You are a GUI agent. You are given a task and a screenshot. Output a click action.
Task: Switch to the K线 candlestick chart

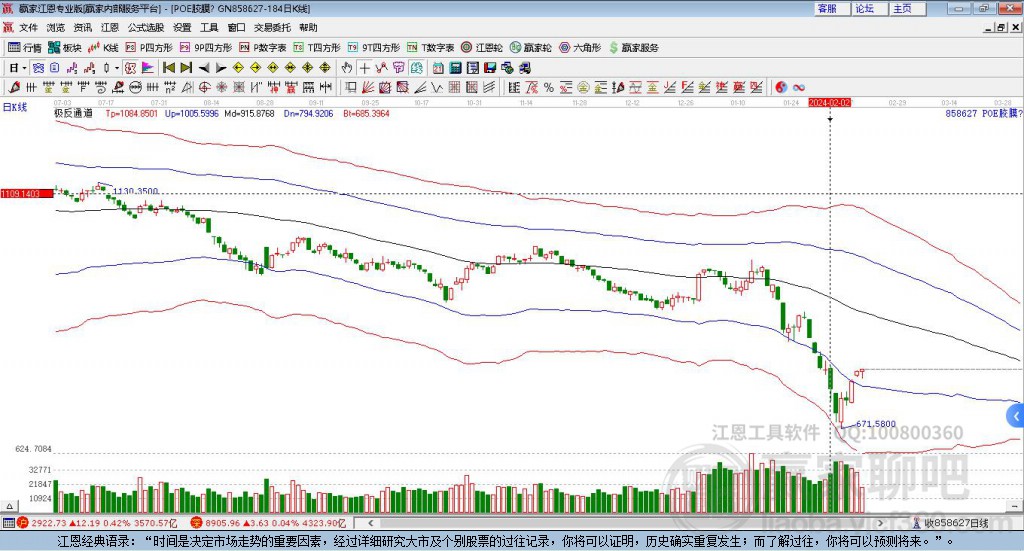point(104,47)
